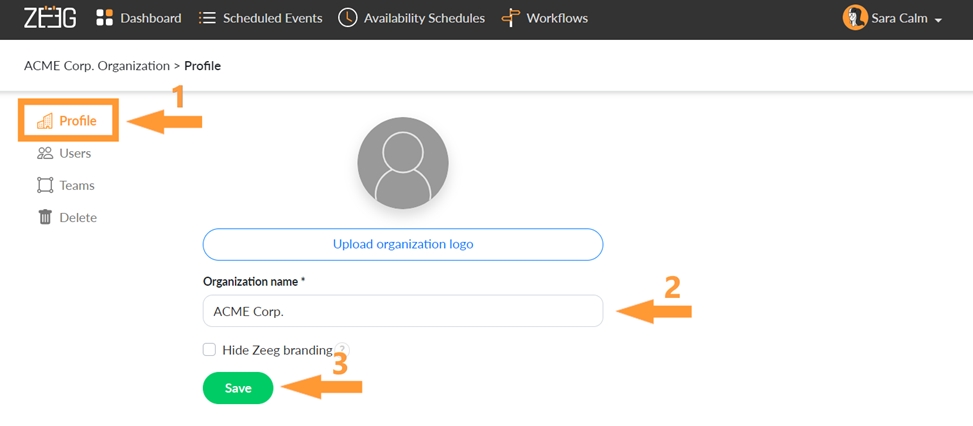Viewport: 973px width, 426px height.
Task: Open the Scheduled Events menu item
Action: (272, 18)
